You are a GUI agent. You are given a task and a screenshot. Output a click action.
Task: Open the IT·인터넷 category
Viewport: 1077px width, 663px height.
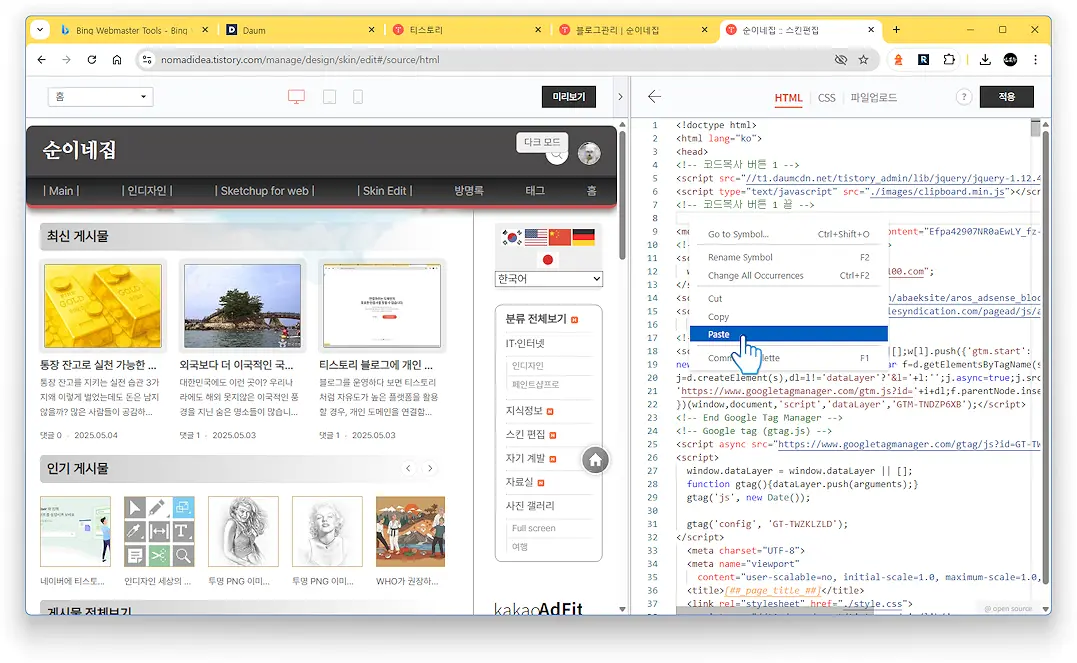tap(525, 344)
